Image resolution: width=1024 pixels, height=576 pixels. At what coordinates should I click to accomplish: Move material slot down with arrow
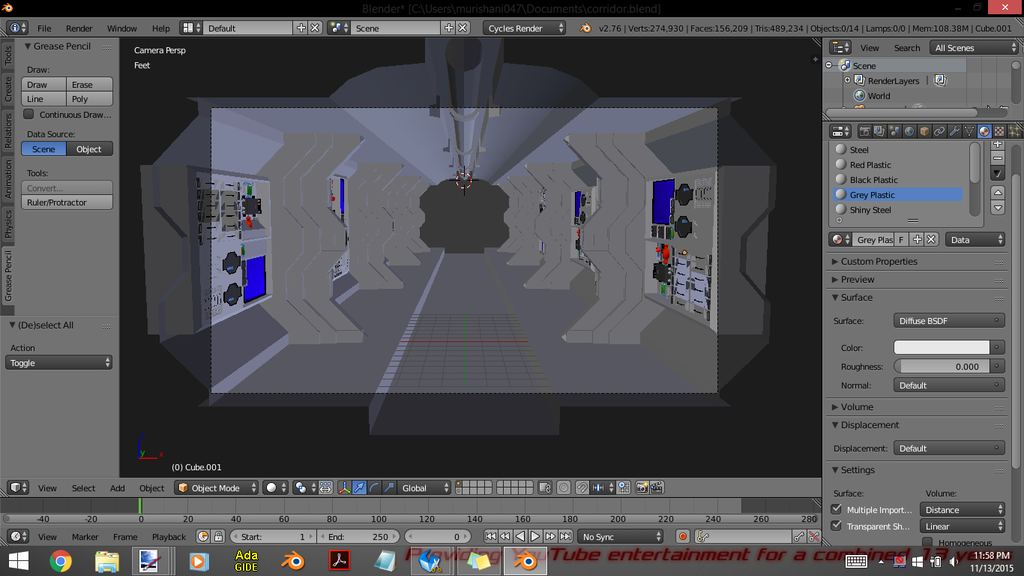coord(997,208)
